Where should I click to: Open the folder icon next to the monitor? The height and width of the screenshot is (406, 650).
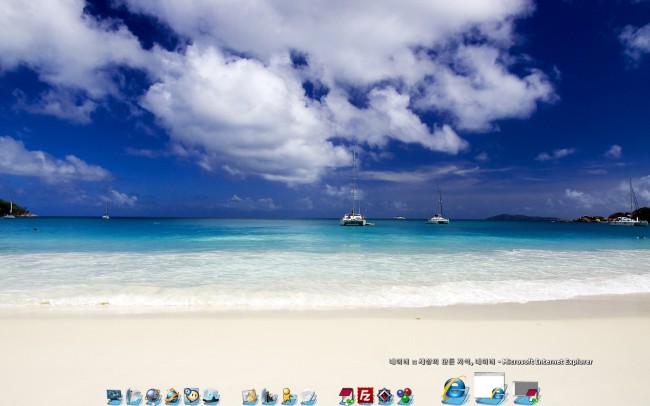point(134,397)
